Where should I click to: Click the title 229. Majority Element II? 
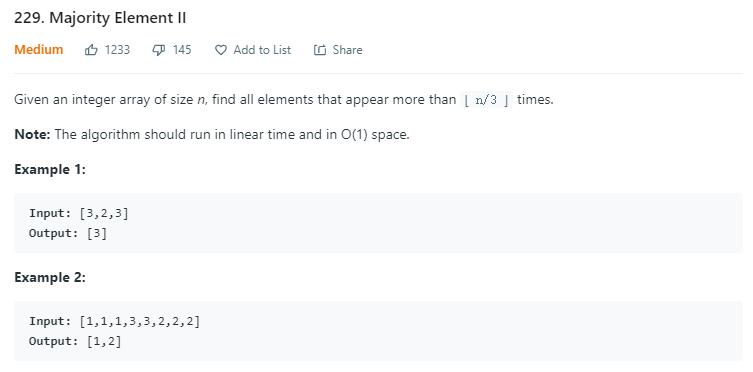click(x=100, y=18)
